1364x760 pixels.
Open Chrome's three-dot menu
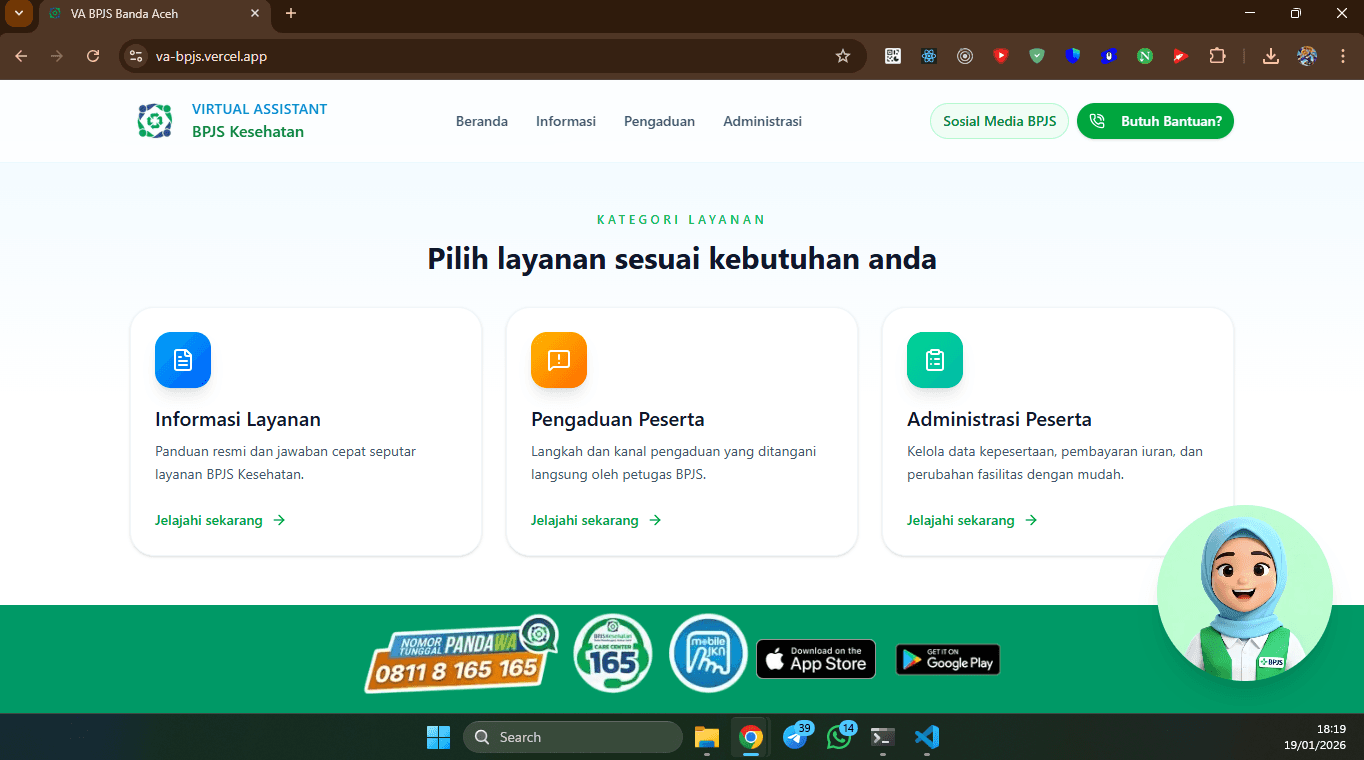[x=1343, y=56]
